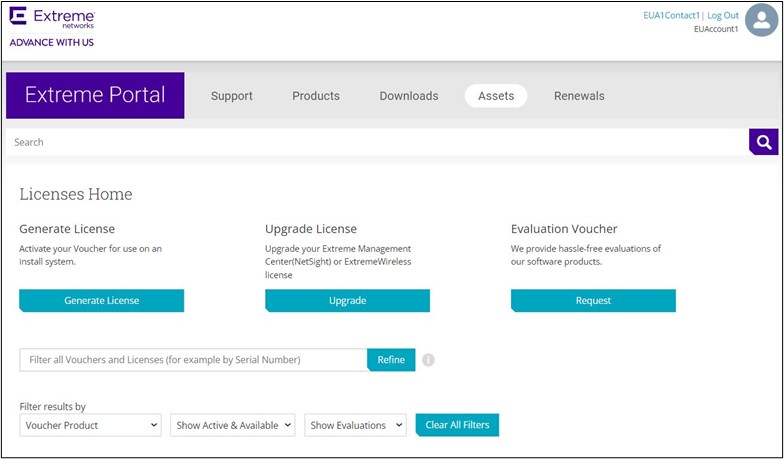Image resolution: width=784 pixels, height=459 pixels.
Task: Click the Log Out link
Action: [723, 16]
